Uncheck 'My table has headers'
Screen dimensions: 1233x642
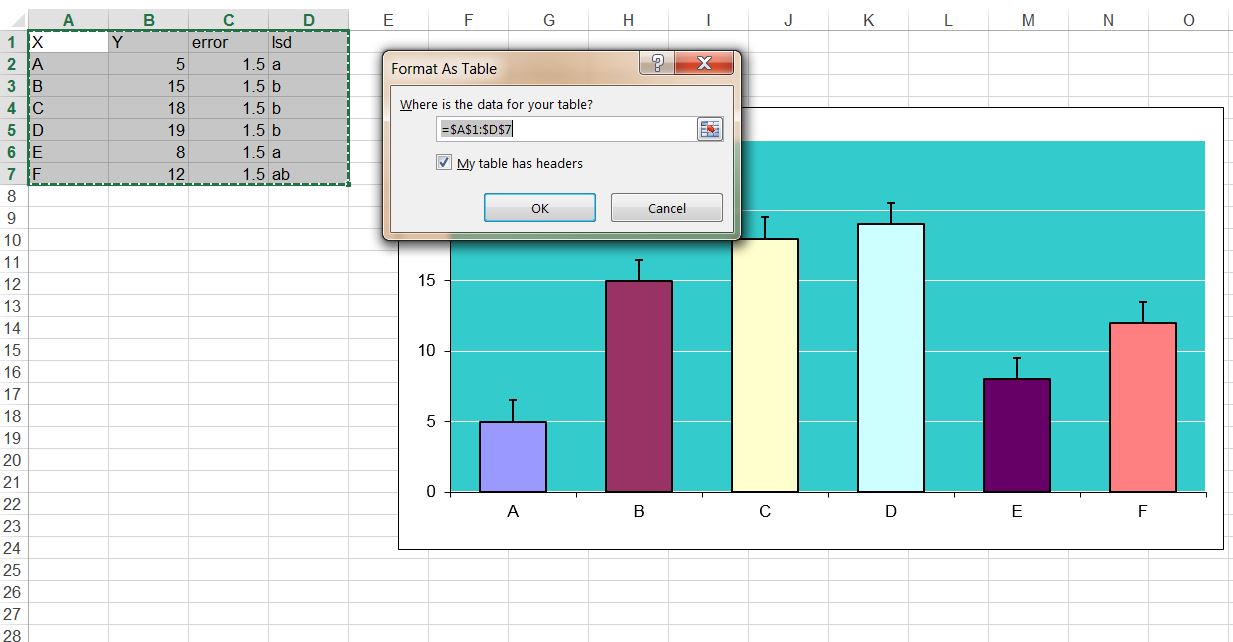tap(442, 162)
